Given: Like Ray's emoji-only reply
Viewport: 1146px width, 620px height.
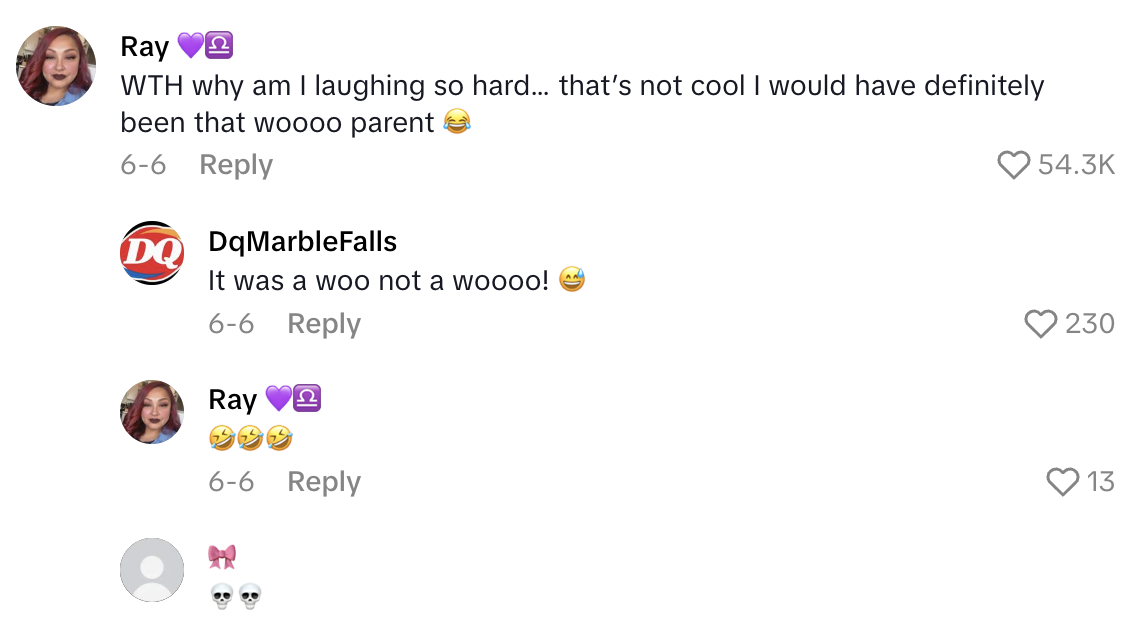Looking at the screenshot, I should [x=1062, y=481].
